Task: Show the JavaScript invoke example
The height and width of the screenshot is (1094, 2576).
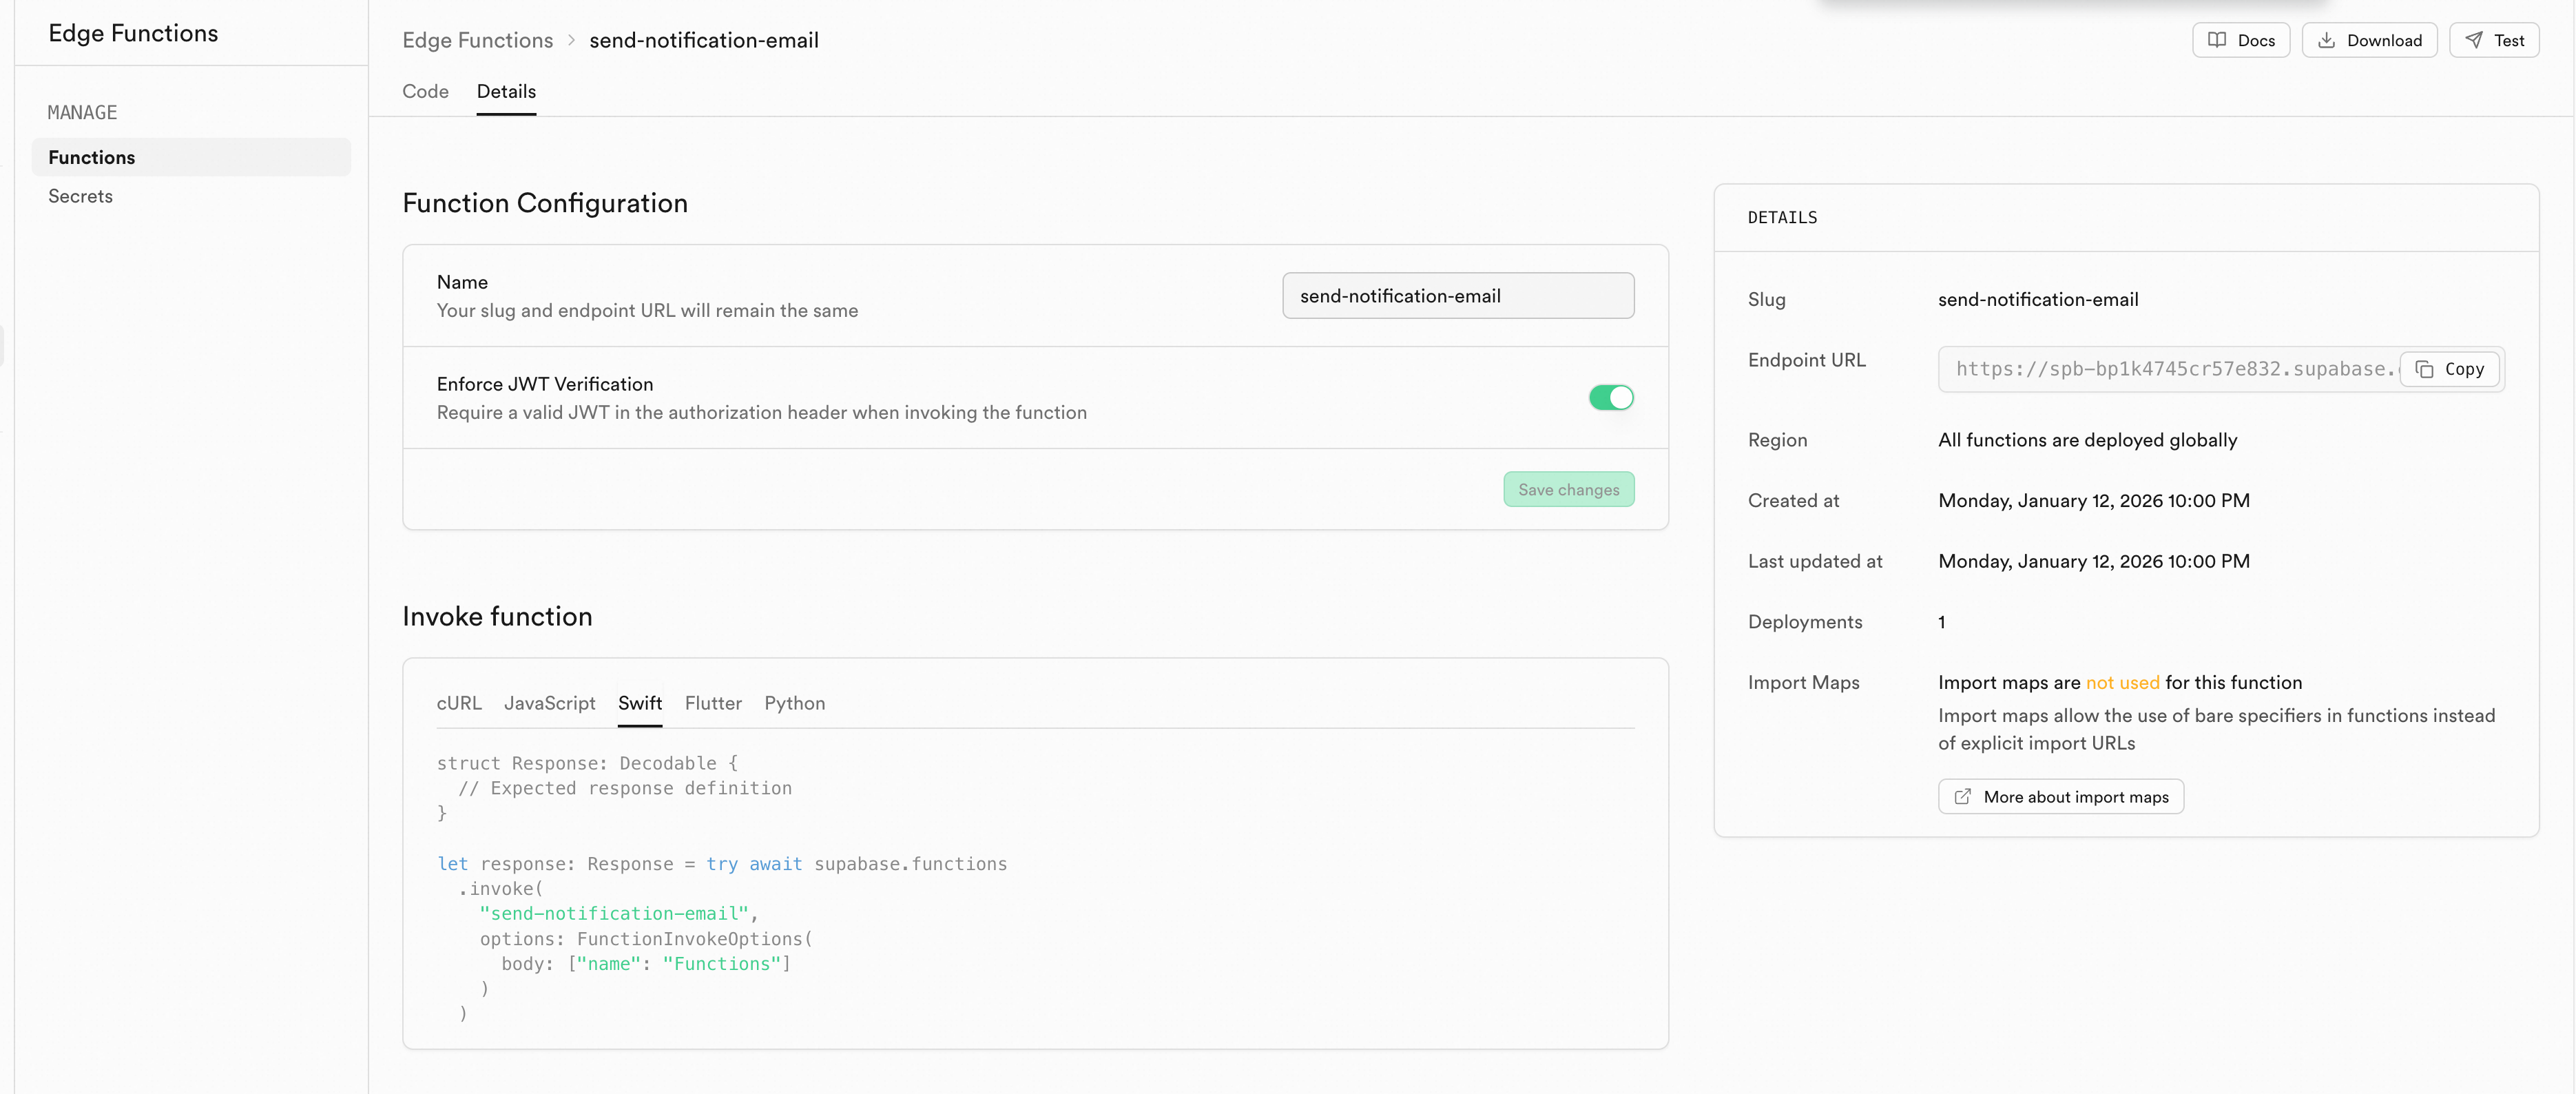Action: pyautogui.click(x=549, y=703)
